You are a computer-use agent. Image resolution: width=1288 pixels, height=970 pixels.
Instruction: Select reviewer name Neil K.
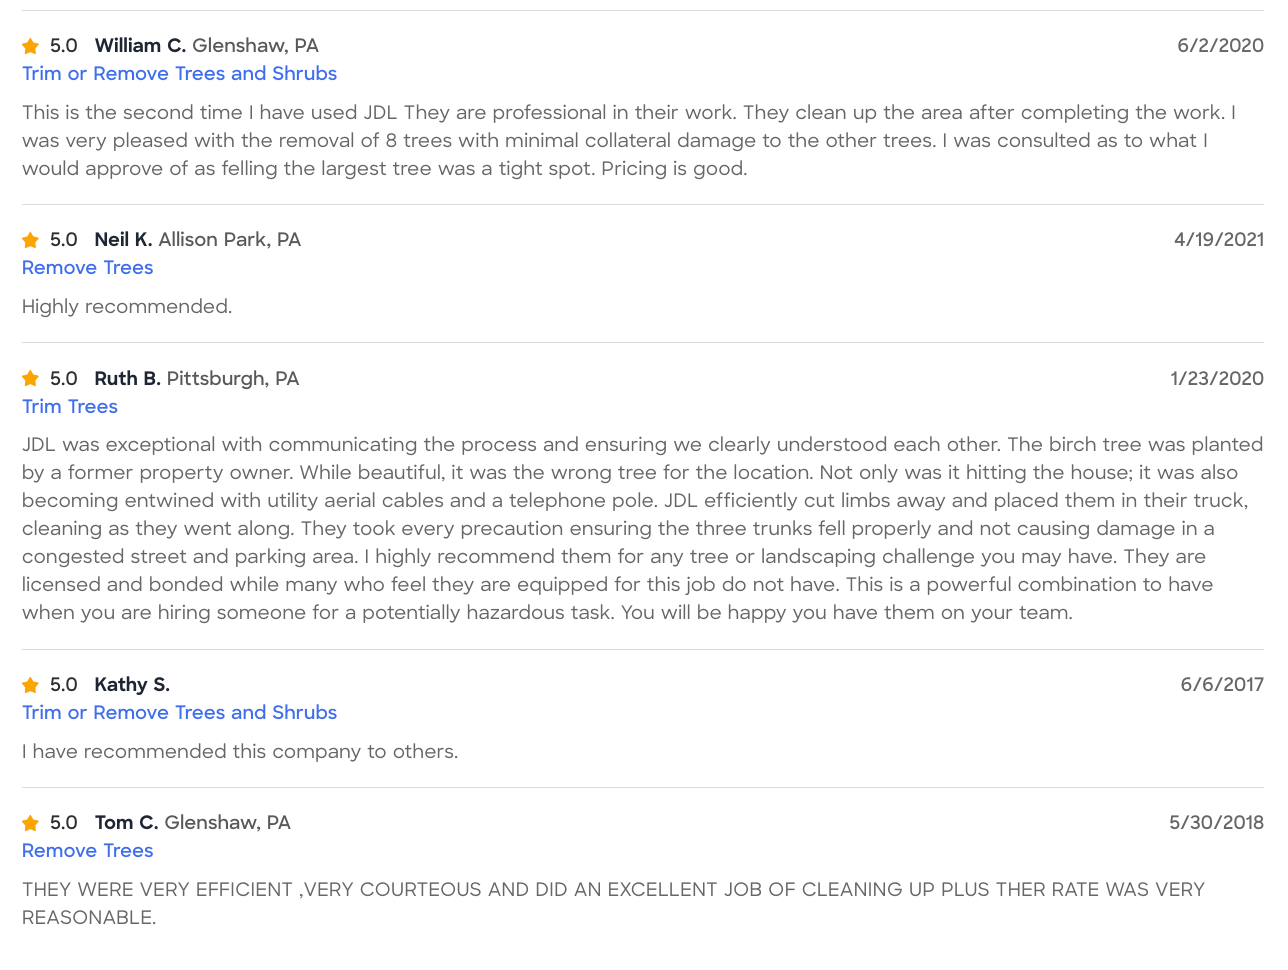[123, 240]
